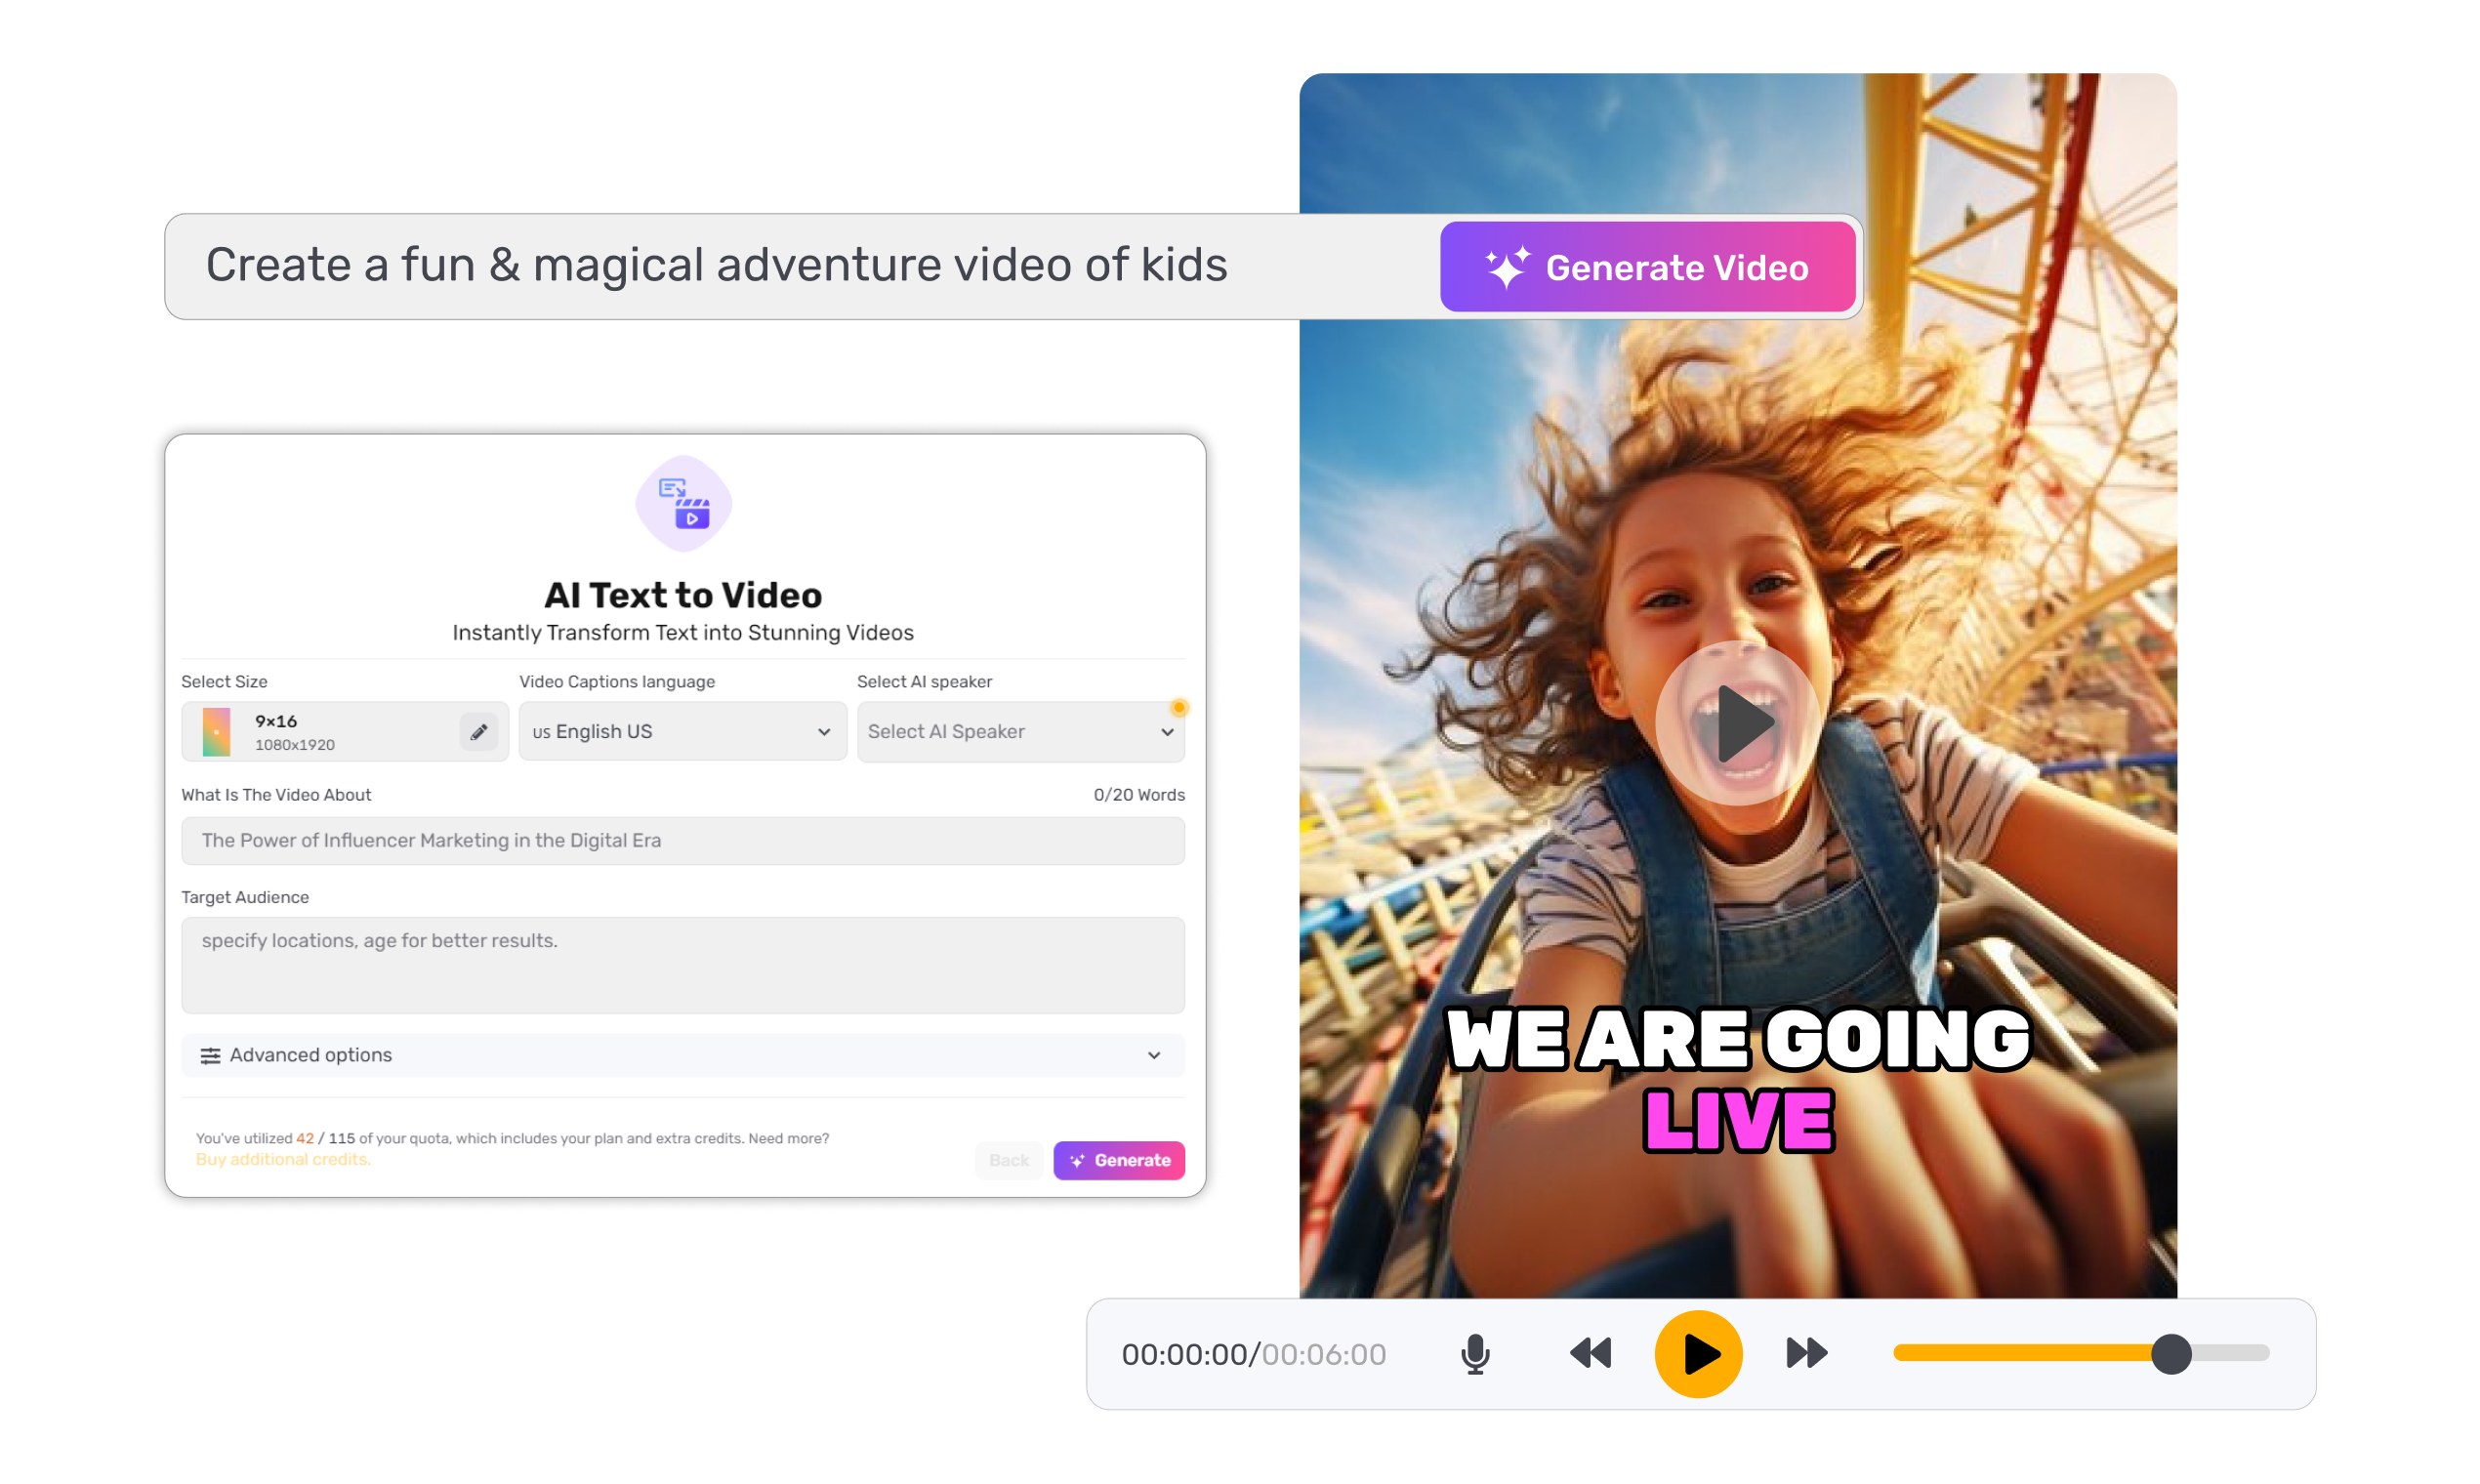This screenshot has height=1484, width=2480.
Task: Click the rewind icon in the player
Action: (1590, 1354)
